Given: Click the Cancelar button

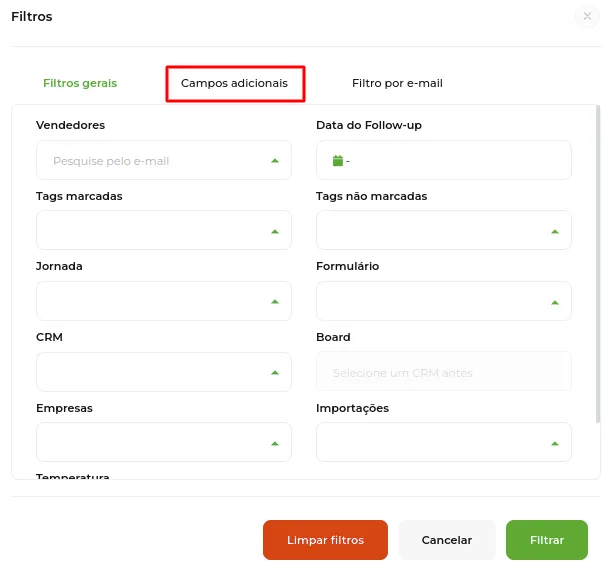Looking at the screenshot, I should [x=447, y=540].
